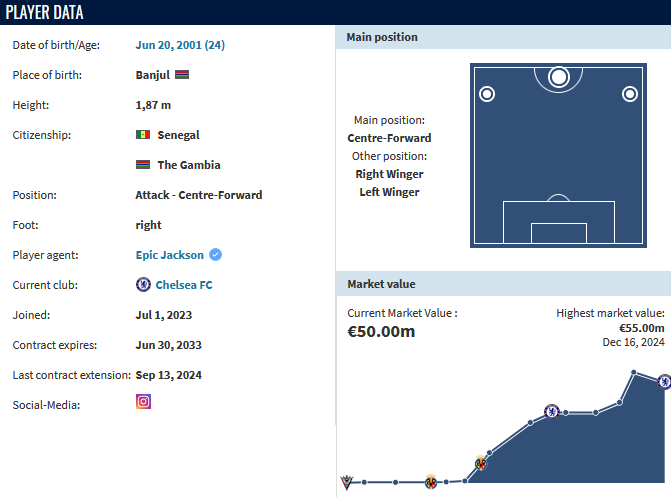Click The Gambia citizenship flag icon
The height and width of the screenshot is (497, 671).
coord(143,164)
